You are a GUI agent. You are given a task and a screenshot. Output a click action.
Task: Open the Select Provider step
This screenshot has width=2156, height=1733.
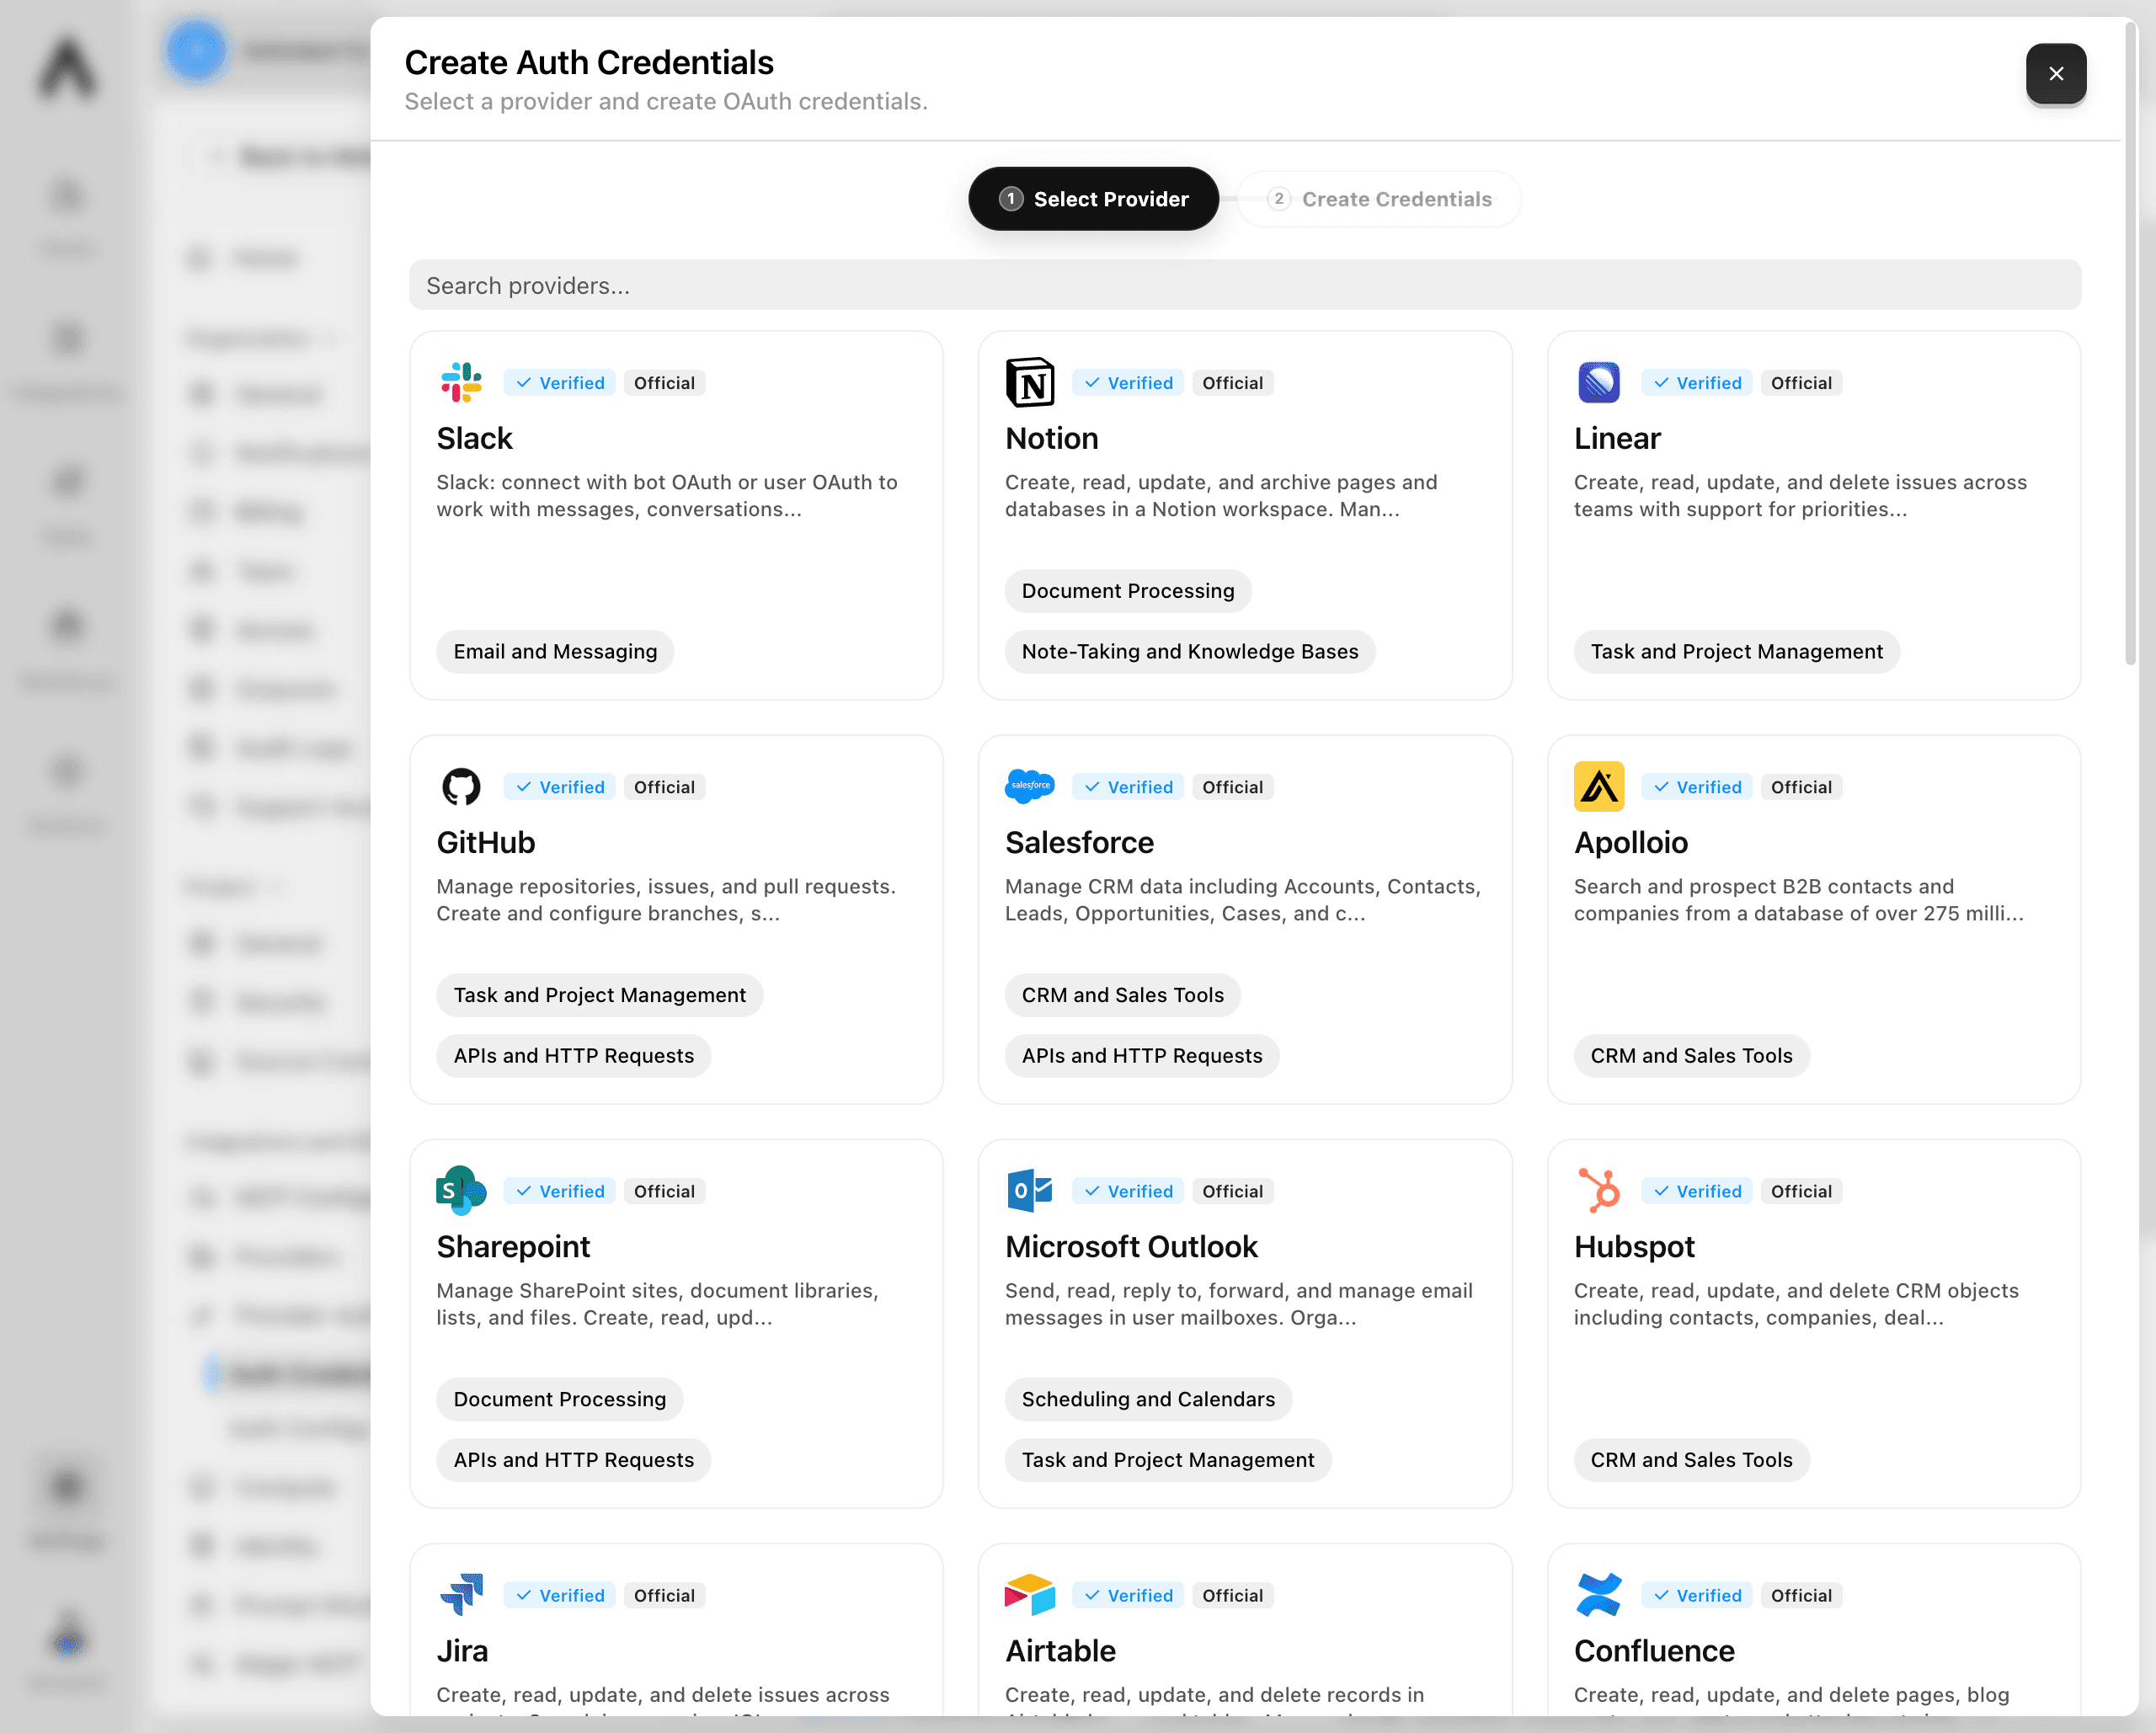[1092, 199]
